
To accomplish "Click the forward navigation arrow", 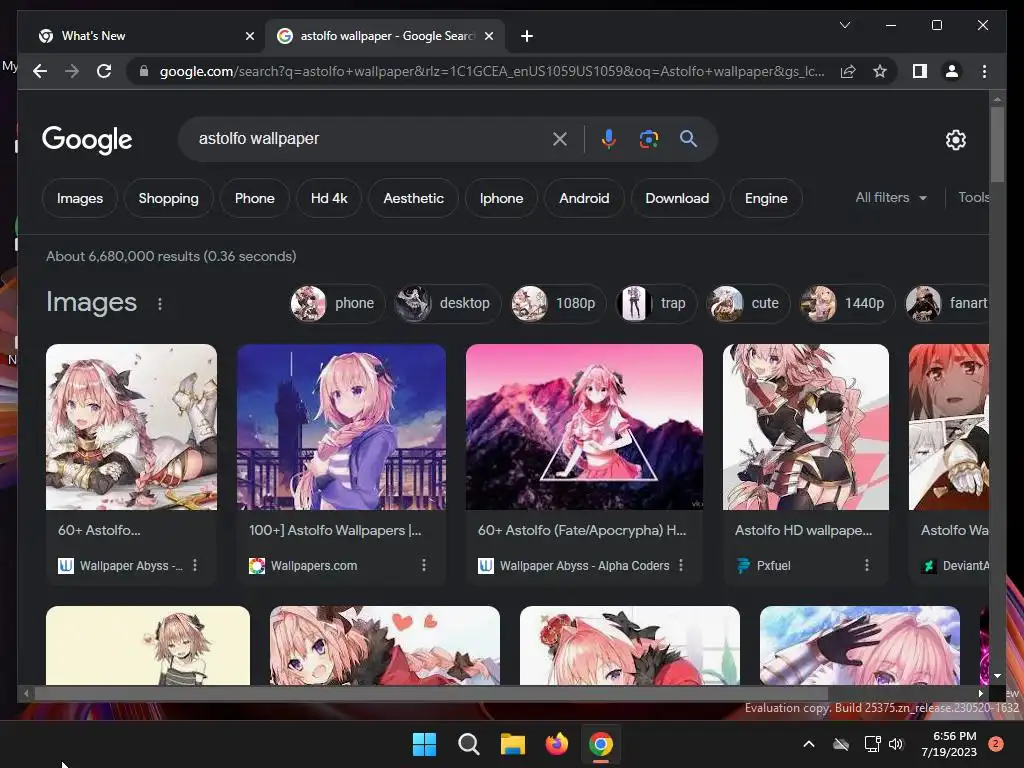I will pyautogui.click(x=72, y=71).
